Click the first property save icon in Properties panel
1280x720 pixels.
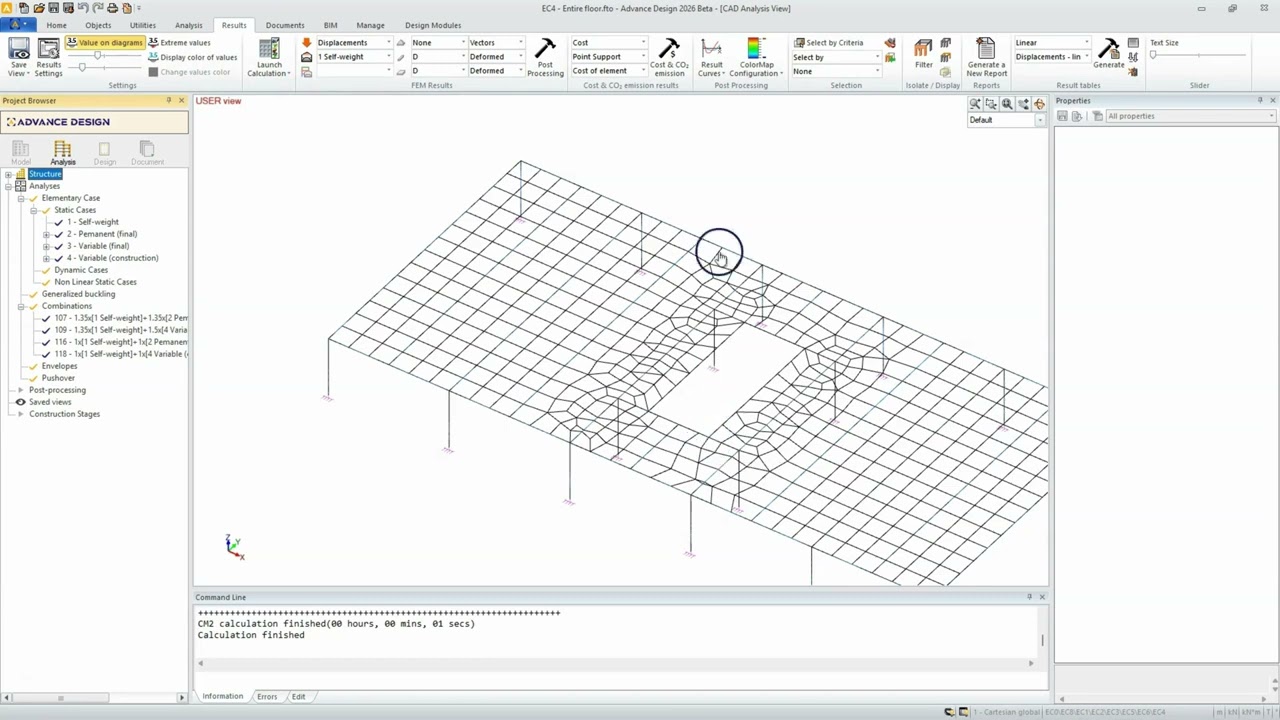1062,116
